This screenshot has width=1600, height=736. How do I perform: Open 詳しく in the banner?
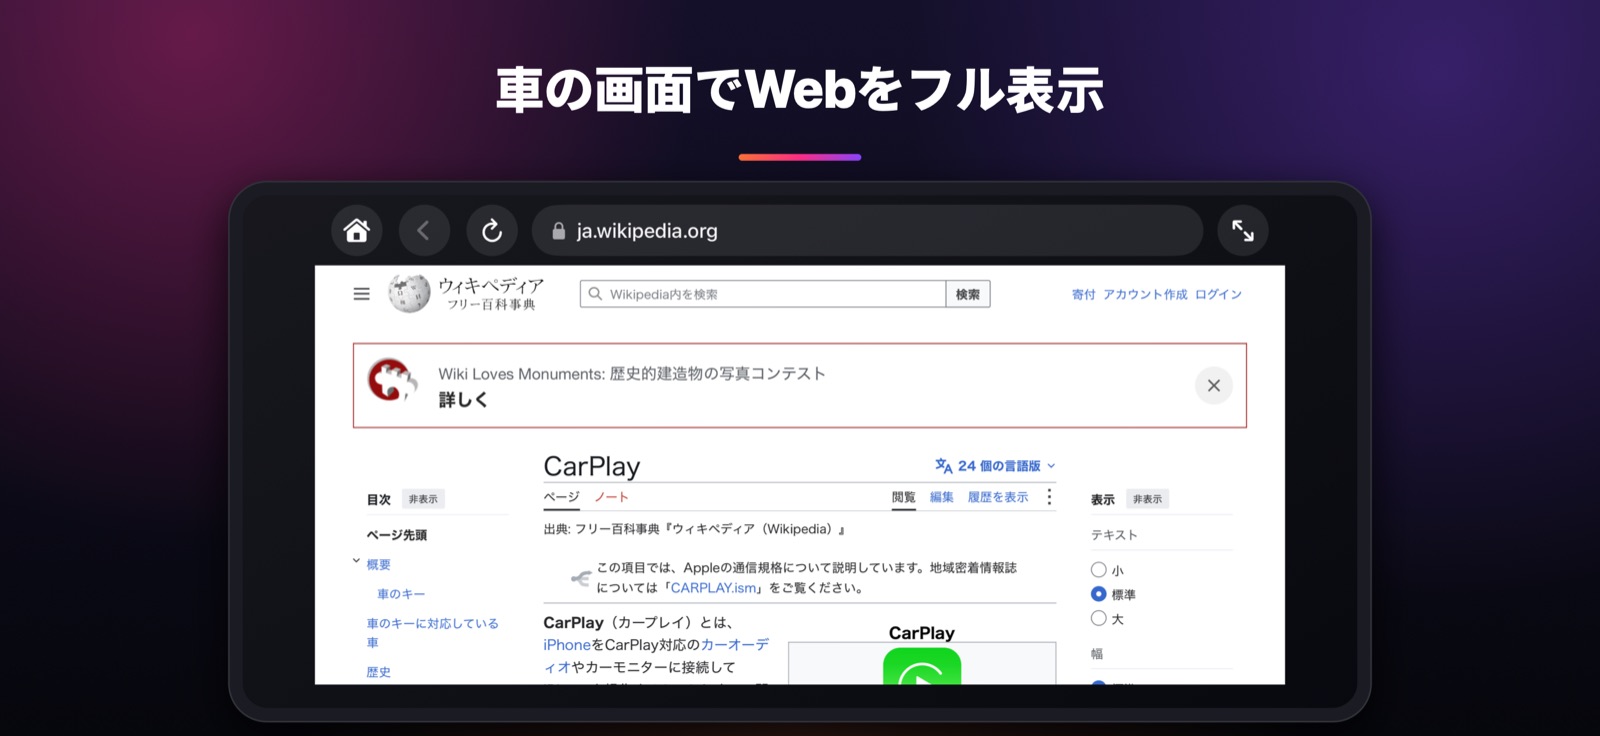click(463, 400)
